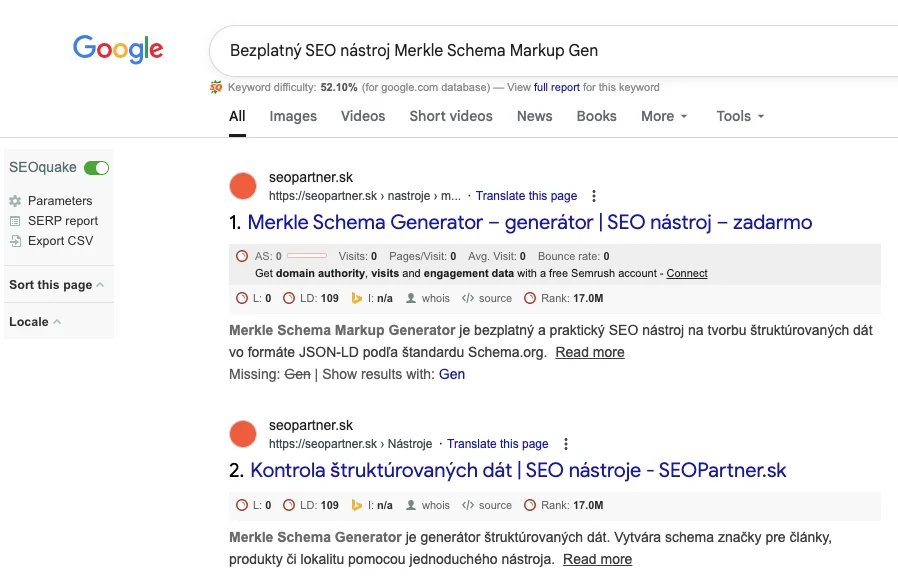Click into the Google search field
Screen dimensions: 898x587
coord(550,50)
